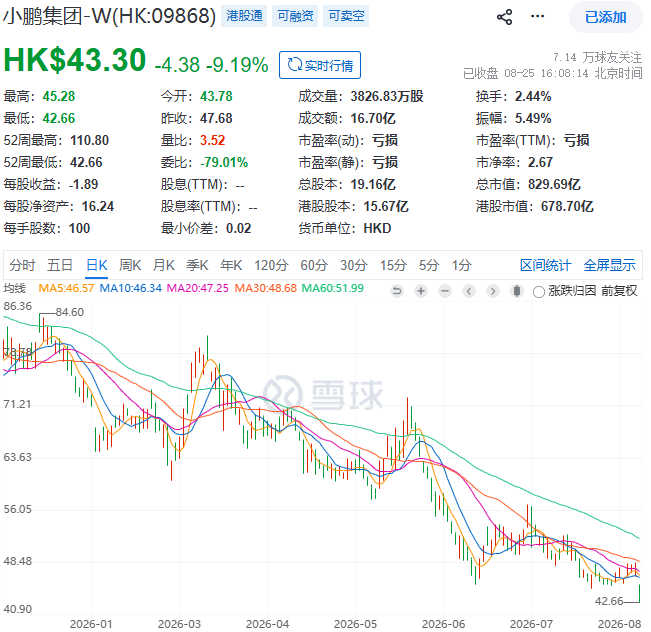Click the 总市值 value 829.69亿

554,184
